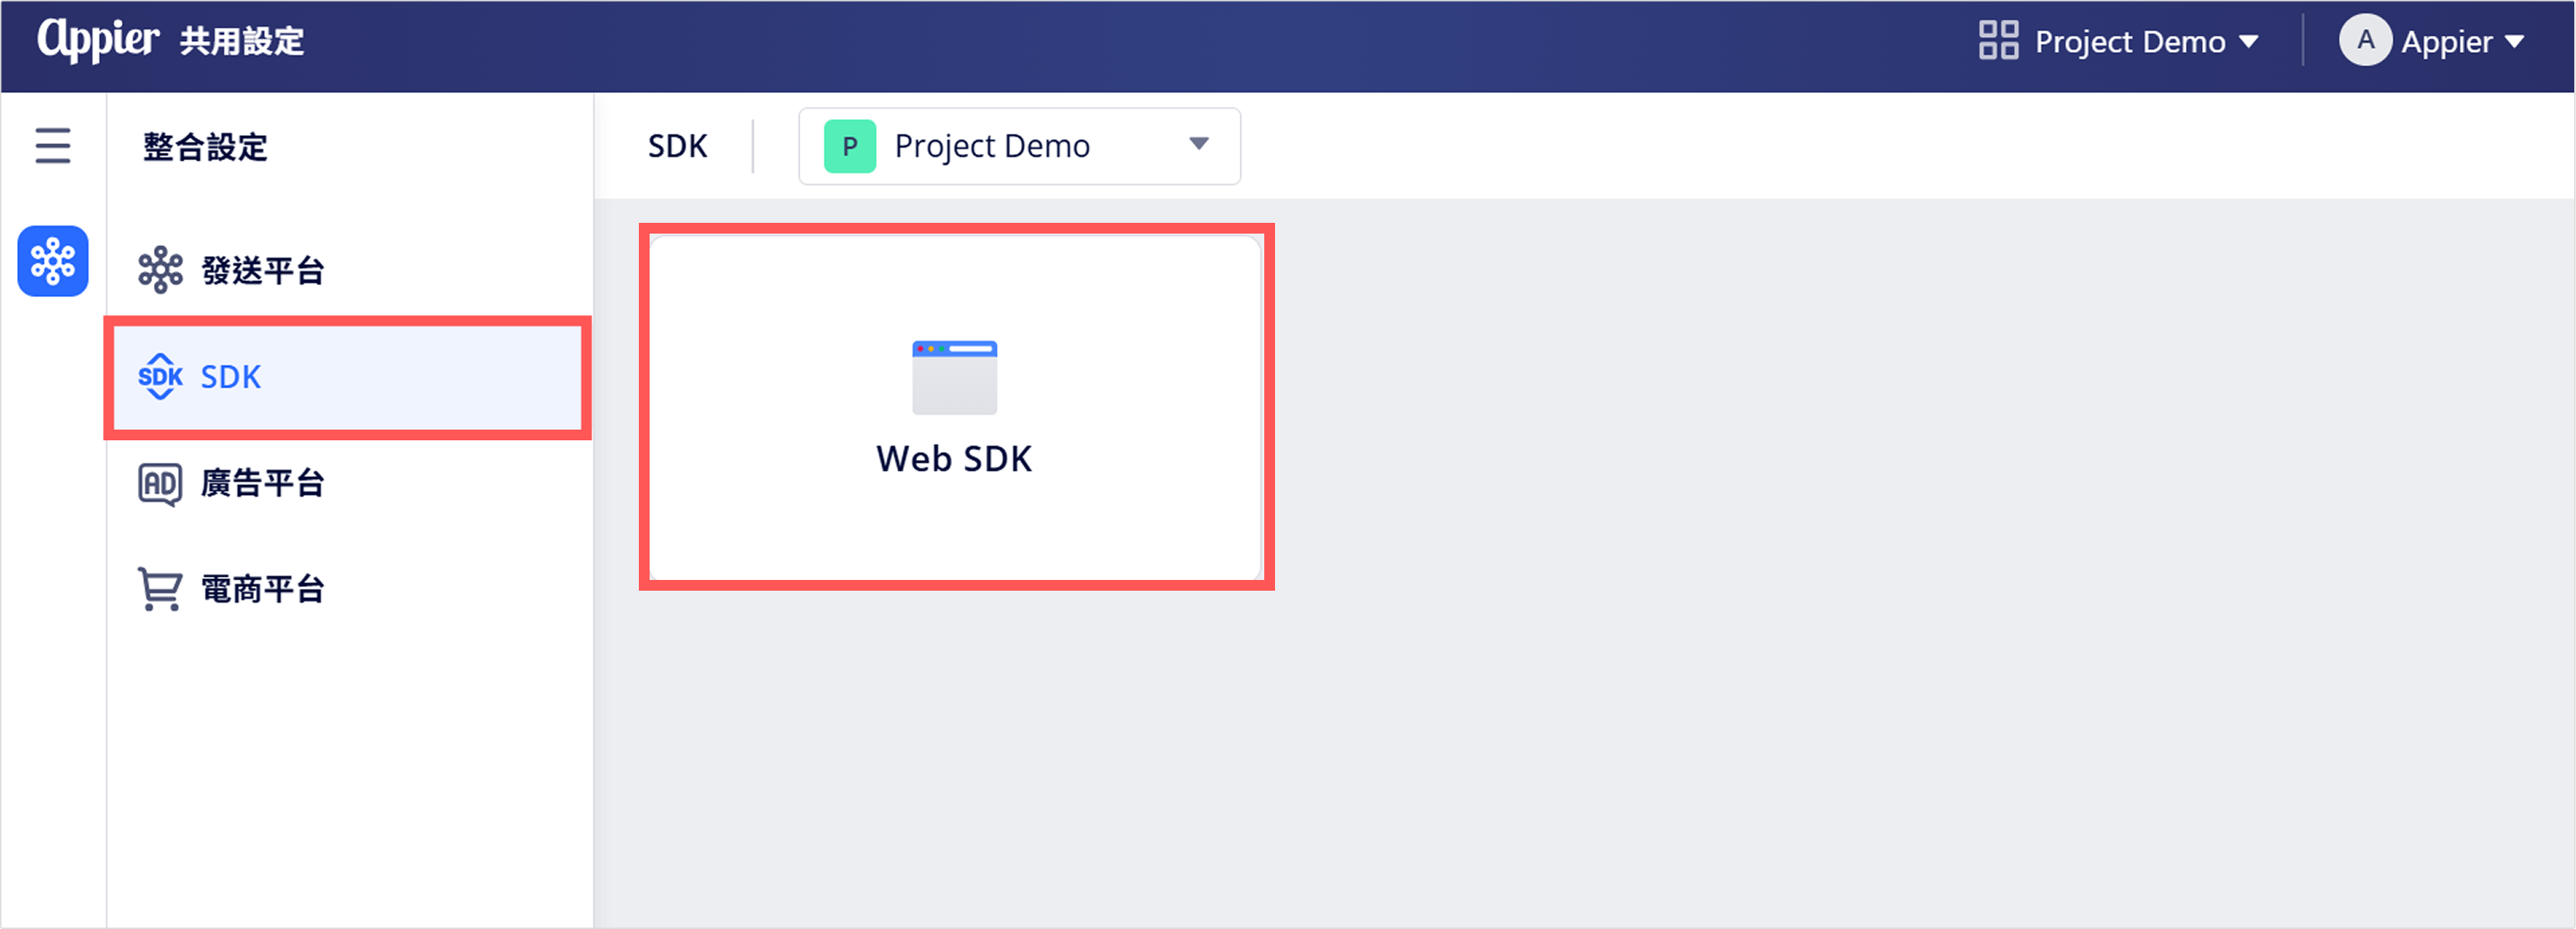Click the Web SDK label text
Screen dimensions: 2576x929
point(954,458)
